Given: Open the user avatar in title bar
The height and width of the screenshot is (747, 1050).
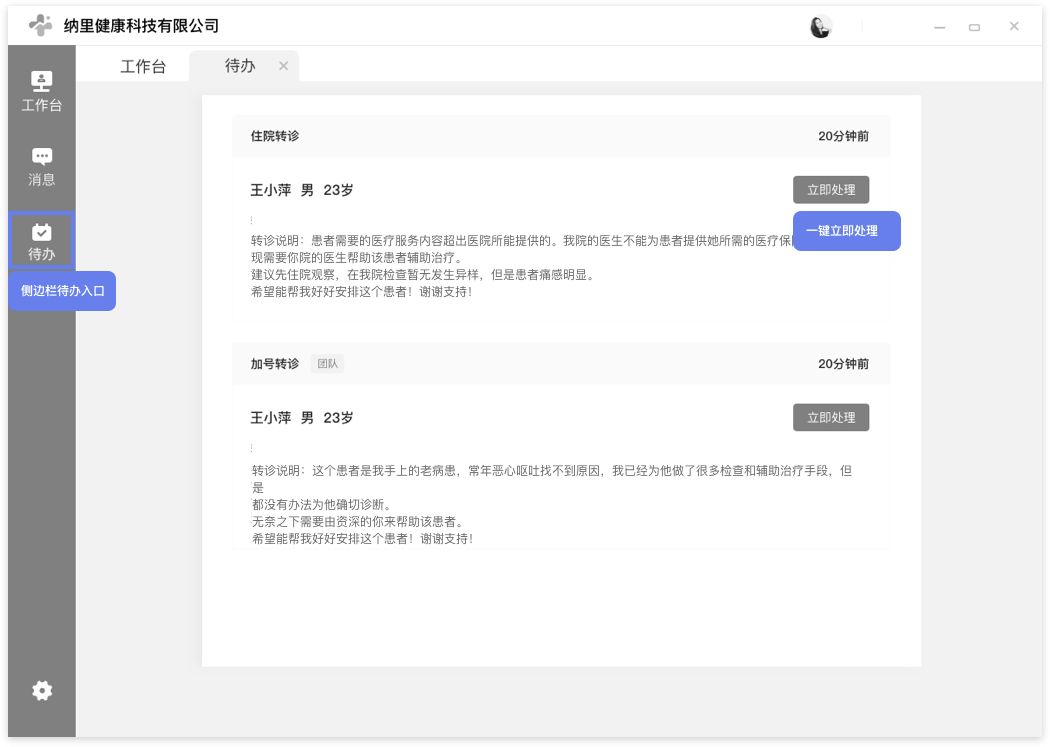Looking at the screenshot, I should (820, 27).
